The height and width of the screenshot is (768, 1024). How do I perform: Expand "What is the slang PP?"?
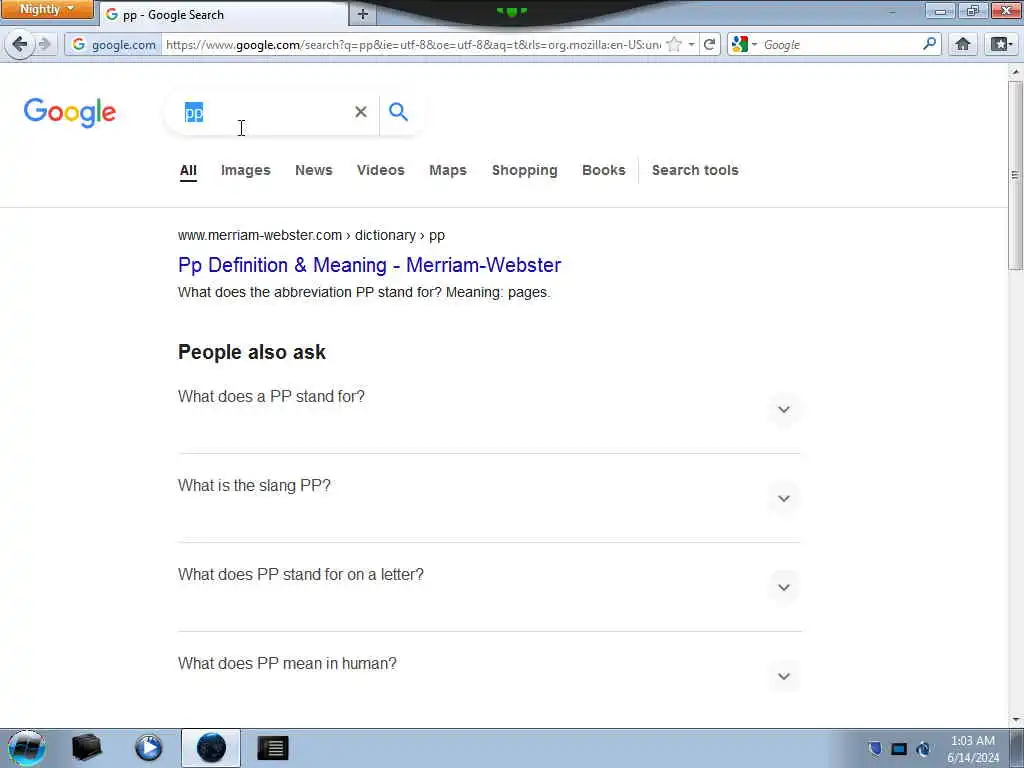784,498
